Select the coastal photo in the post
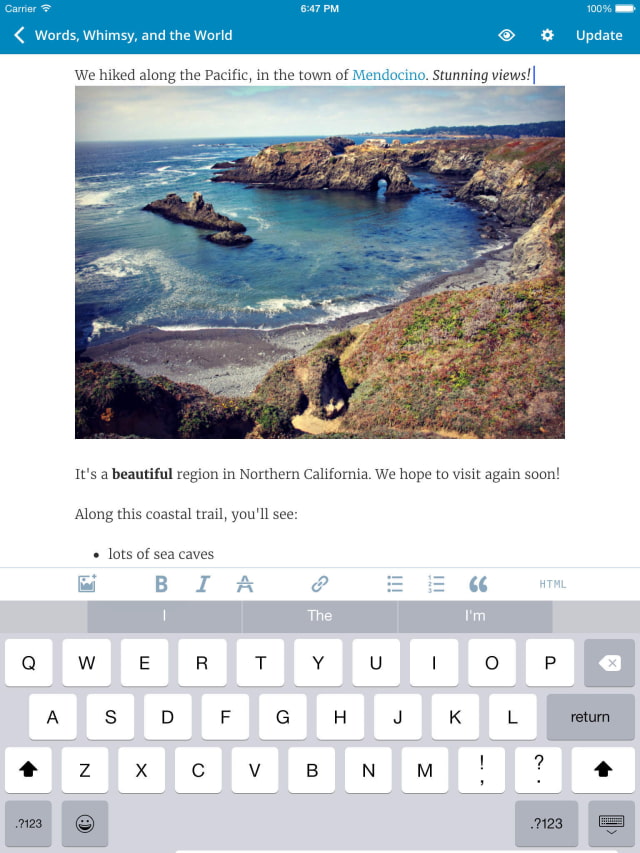Image resolution: width=640 pixels, height=853 pixels. (x=320, y=262)
